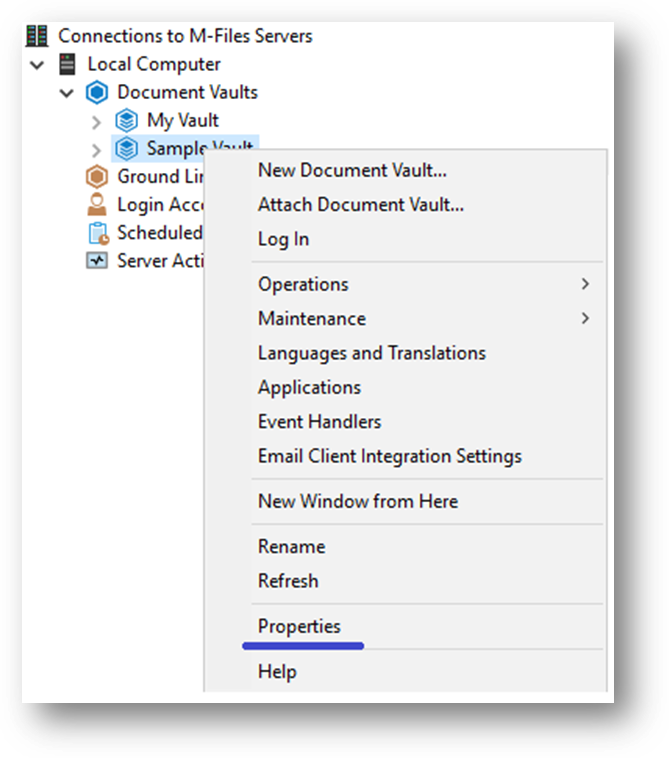Screen dimensions: 669x758
Task: Select the Server Activity tree item text
Action: point(160,261)
